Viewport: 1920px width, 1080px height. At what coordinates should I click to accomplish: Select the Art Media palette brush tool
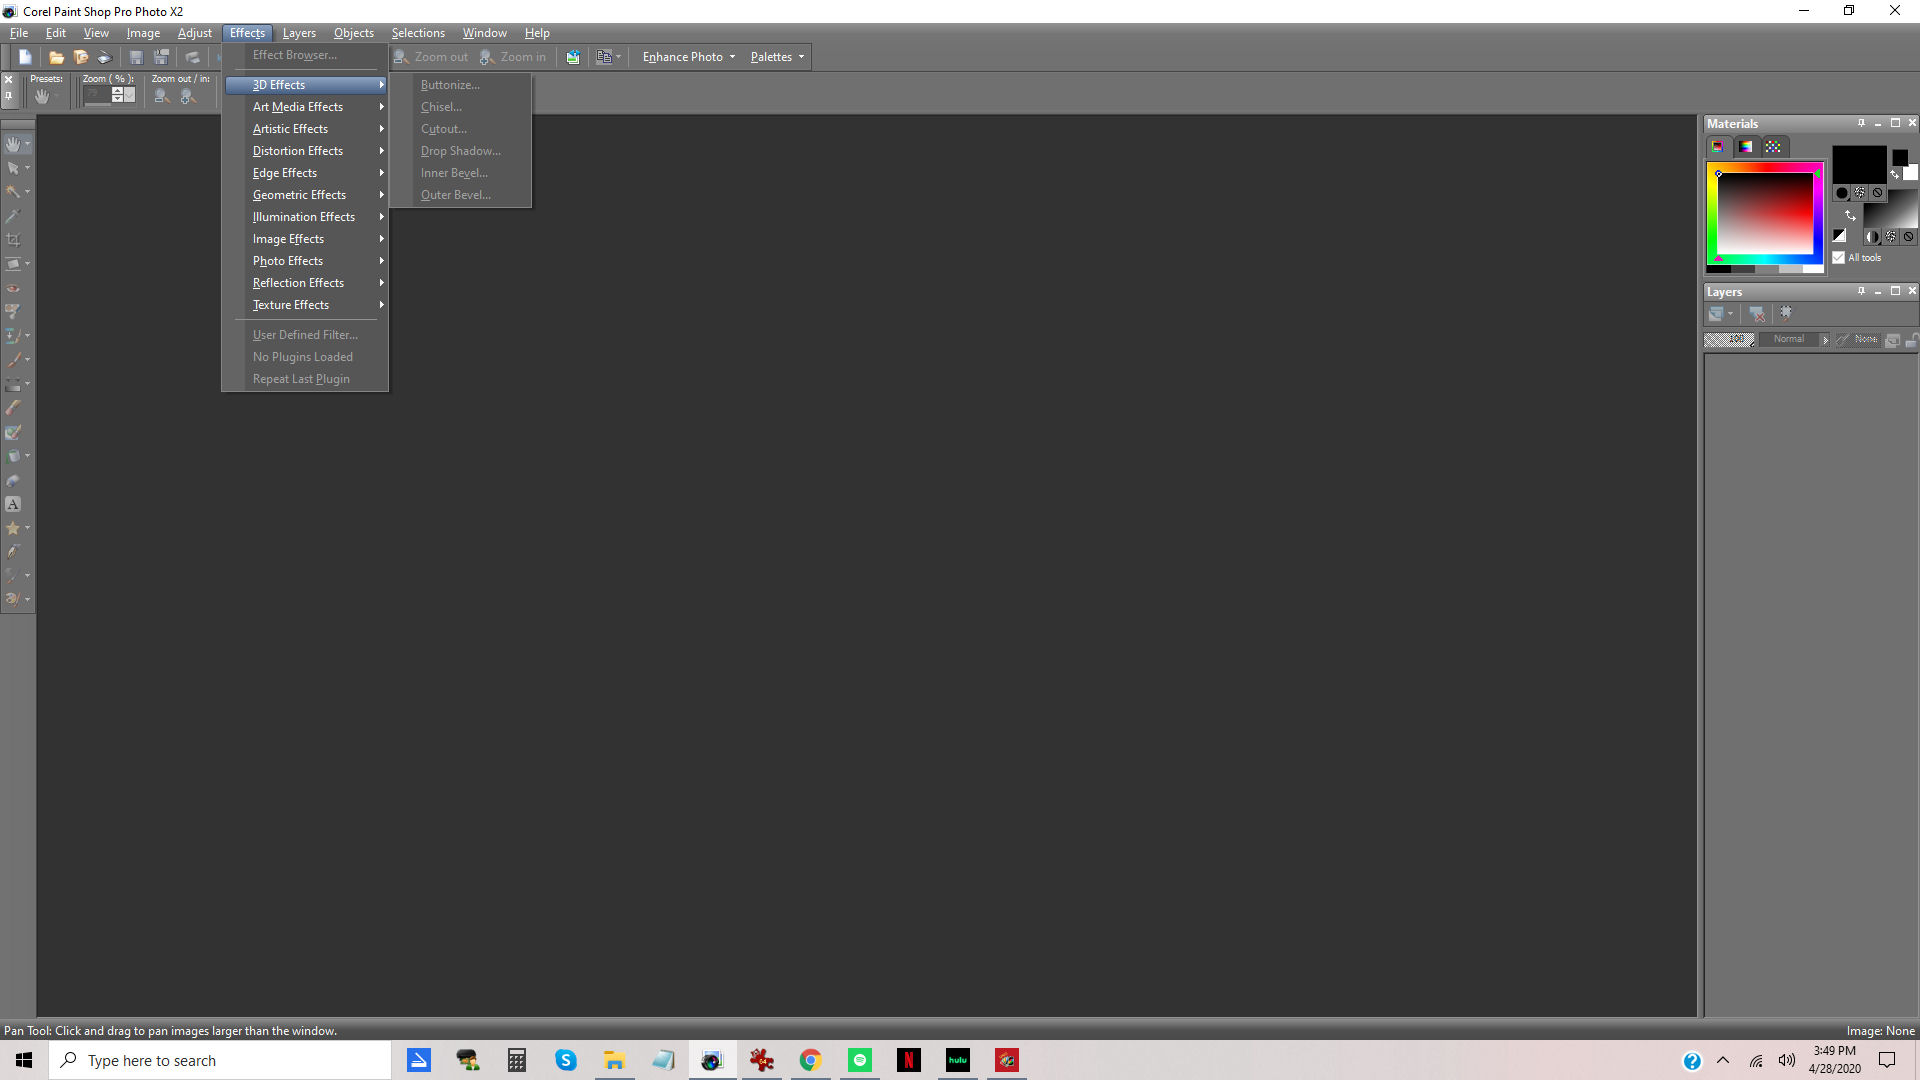13,600
